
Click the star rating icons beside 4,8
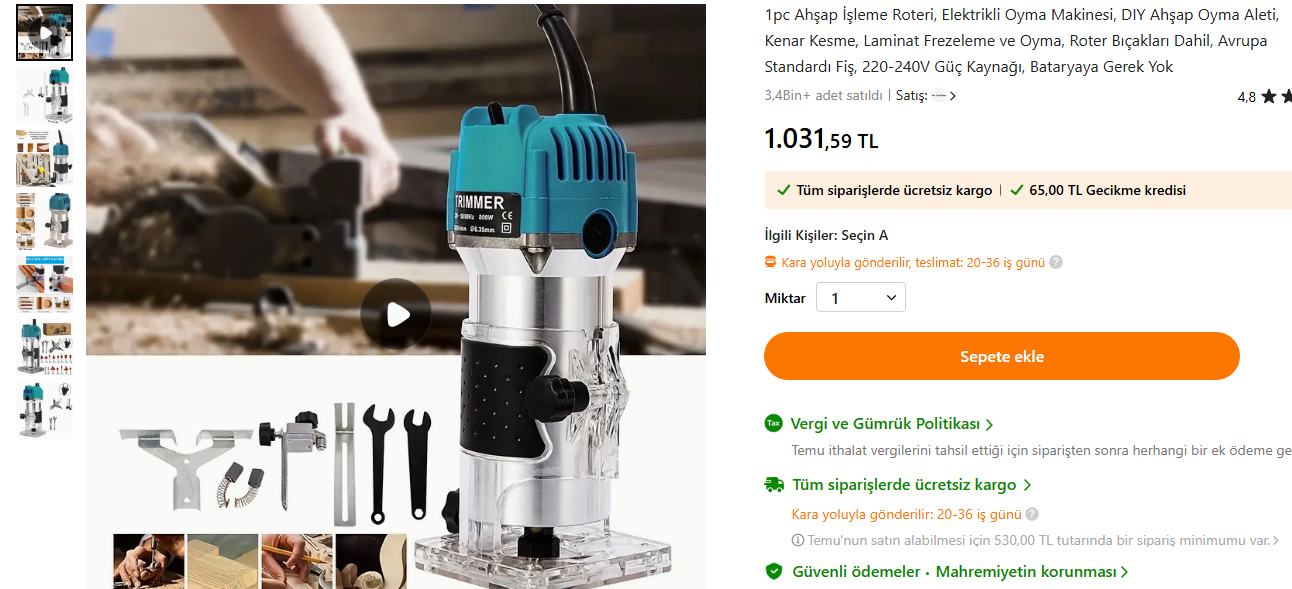(x=1276, y=96)
